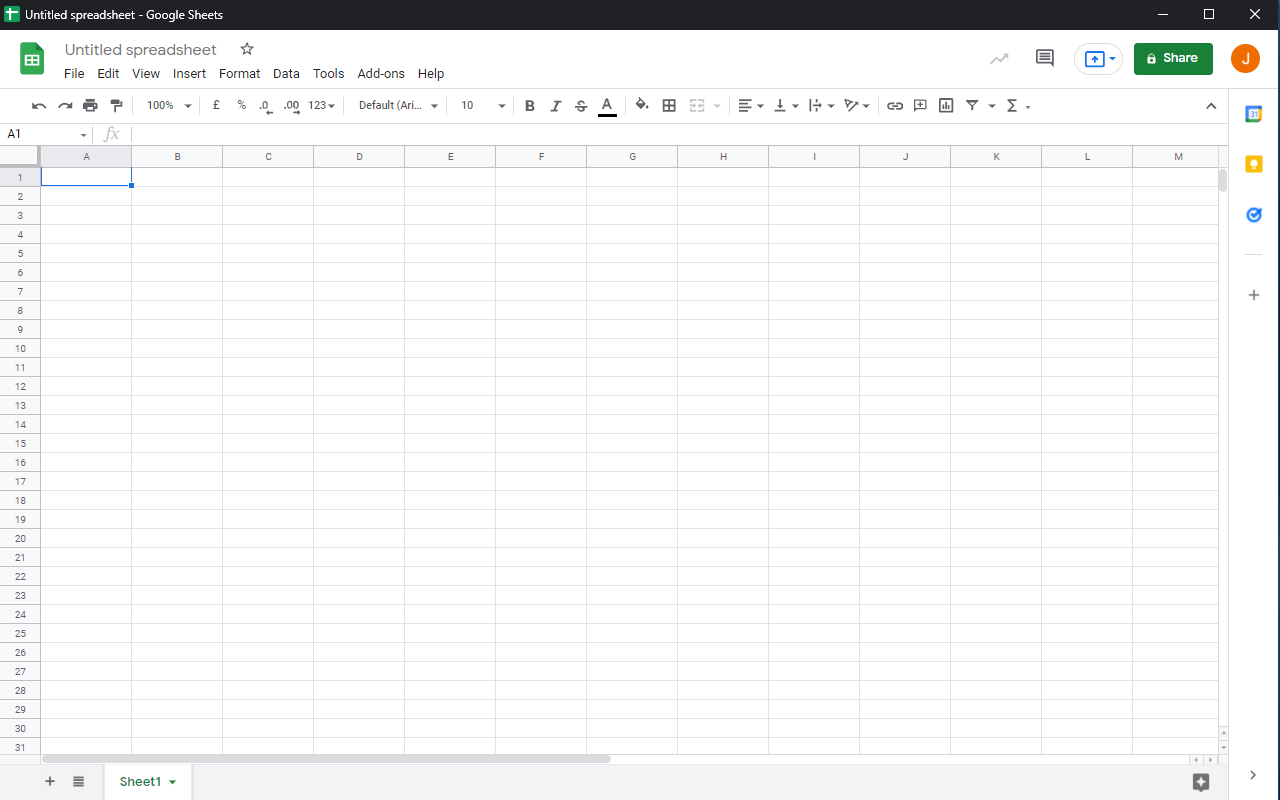Format value as percent

click(x=240, y=105)
